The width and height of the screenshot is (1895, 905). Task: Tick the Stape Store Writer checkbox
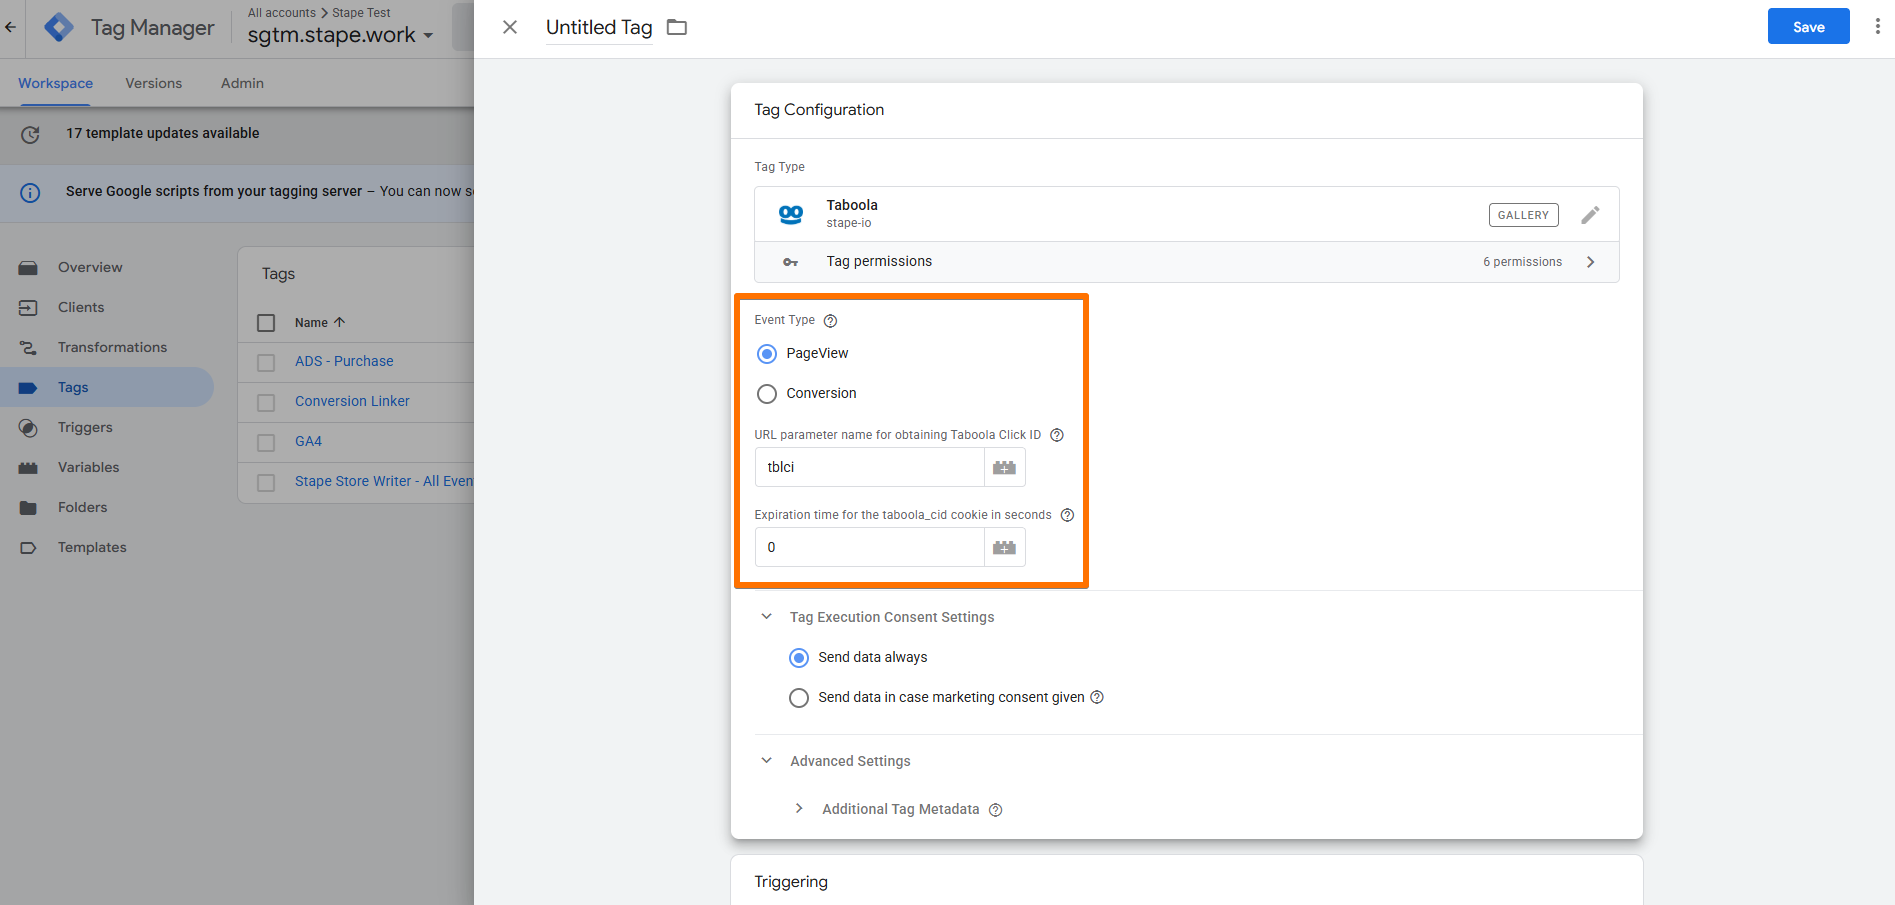click(x=266, y=482)
